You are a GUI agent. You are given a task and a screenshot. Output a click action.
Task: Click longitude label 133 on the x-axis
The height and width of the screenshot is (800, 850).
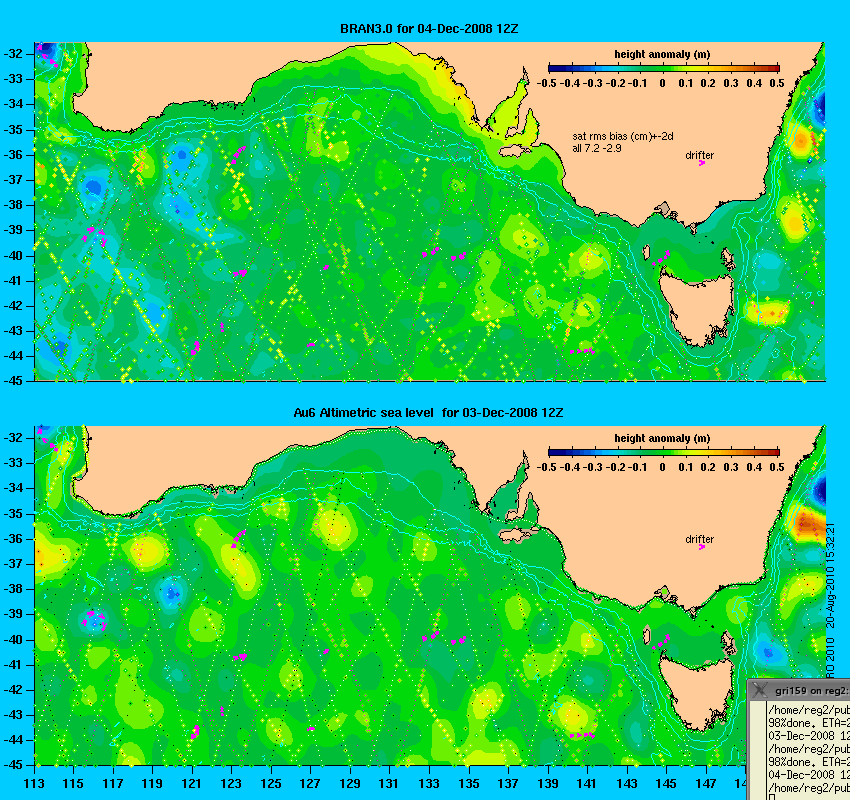click(429, 784)
